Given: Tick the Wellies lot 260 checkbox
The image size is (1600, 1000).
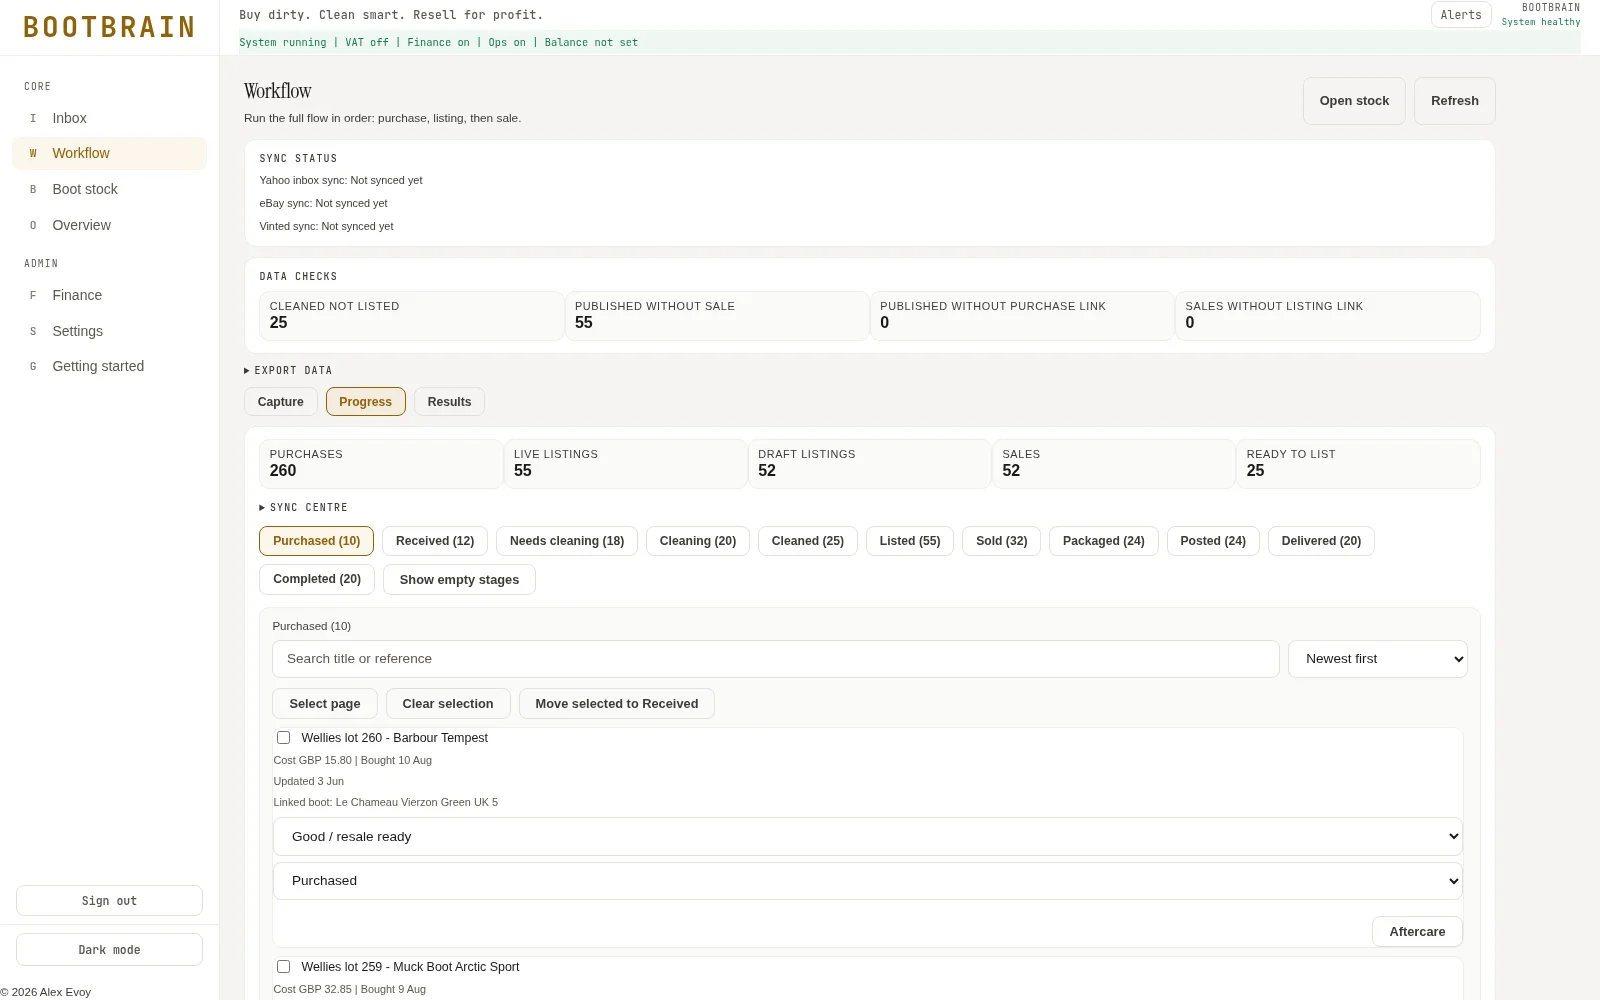Looking at the screenshot, I should point(284,738).
